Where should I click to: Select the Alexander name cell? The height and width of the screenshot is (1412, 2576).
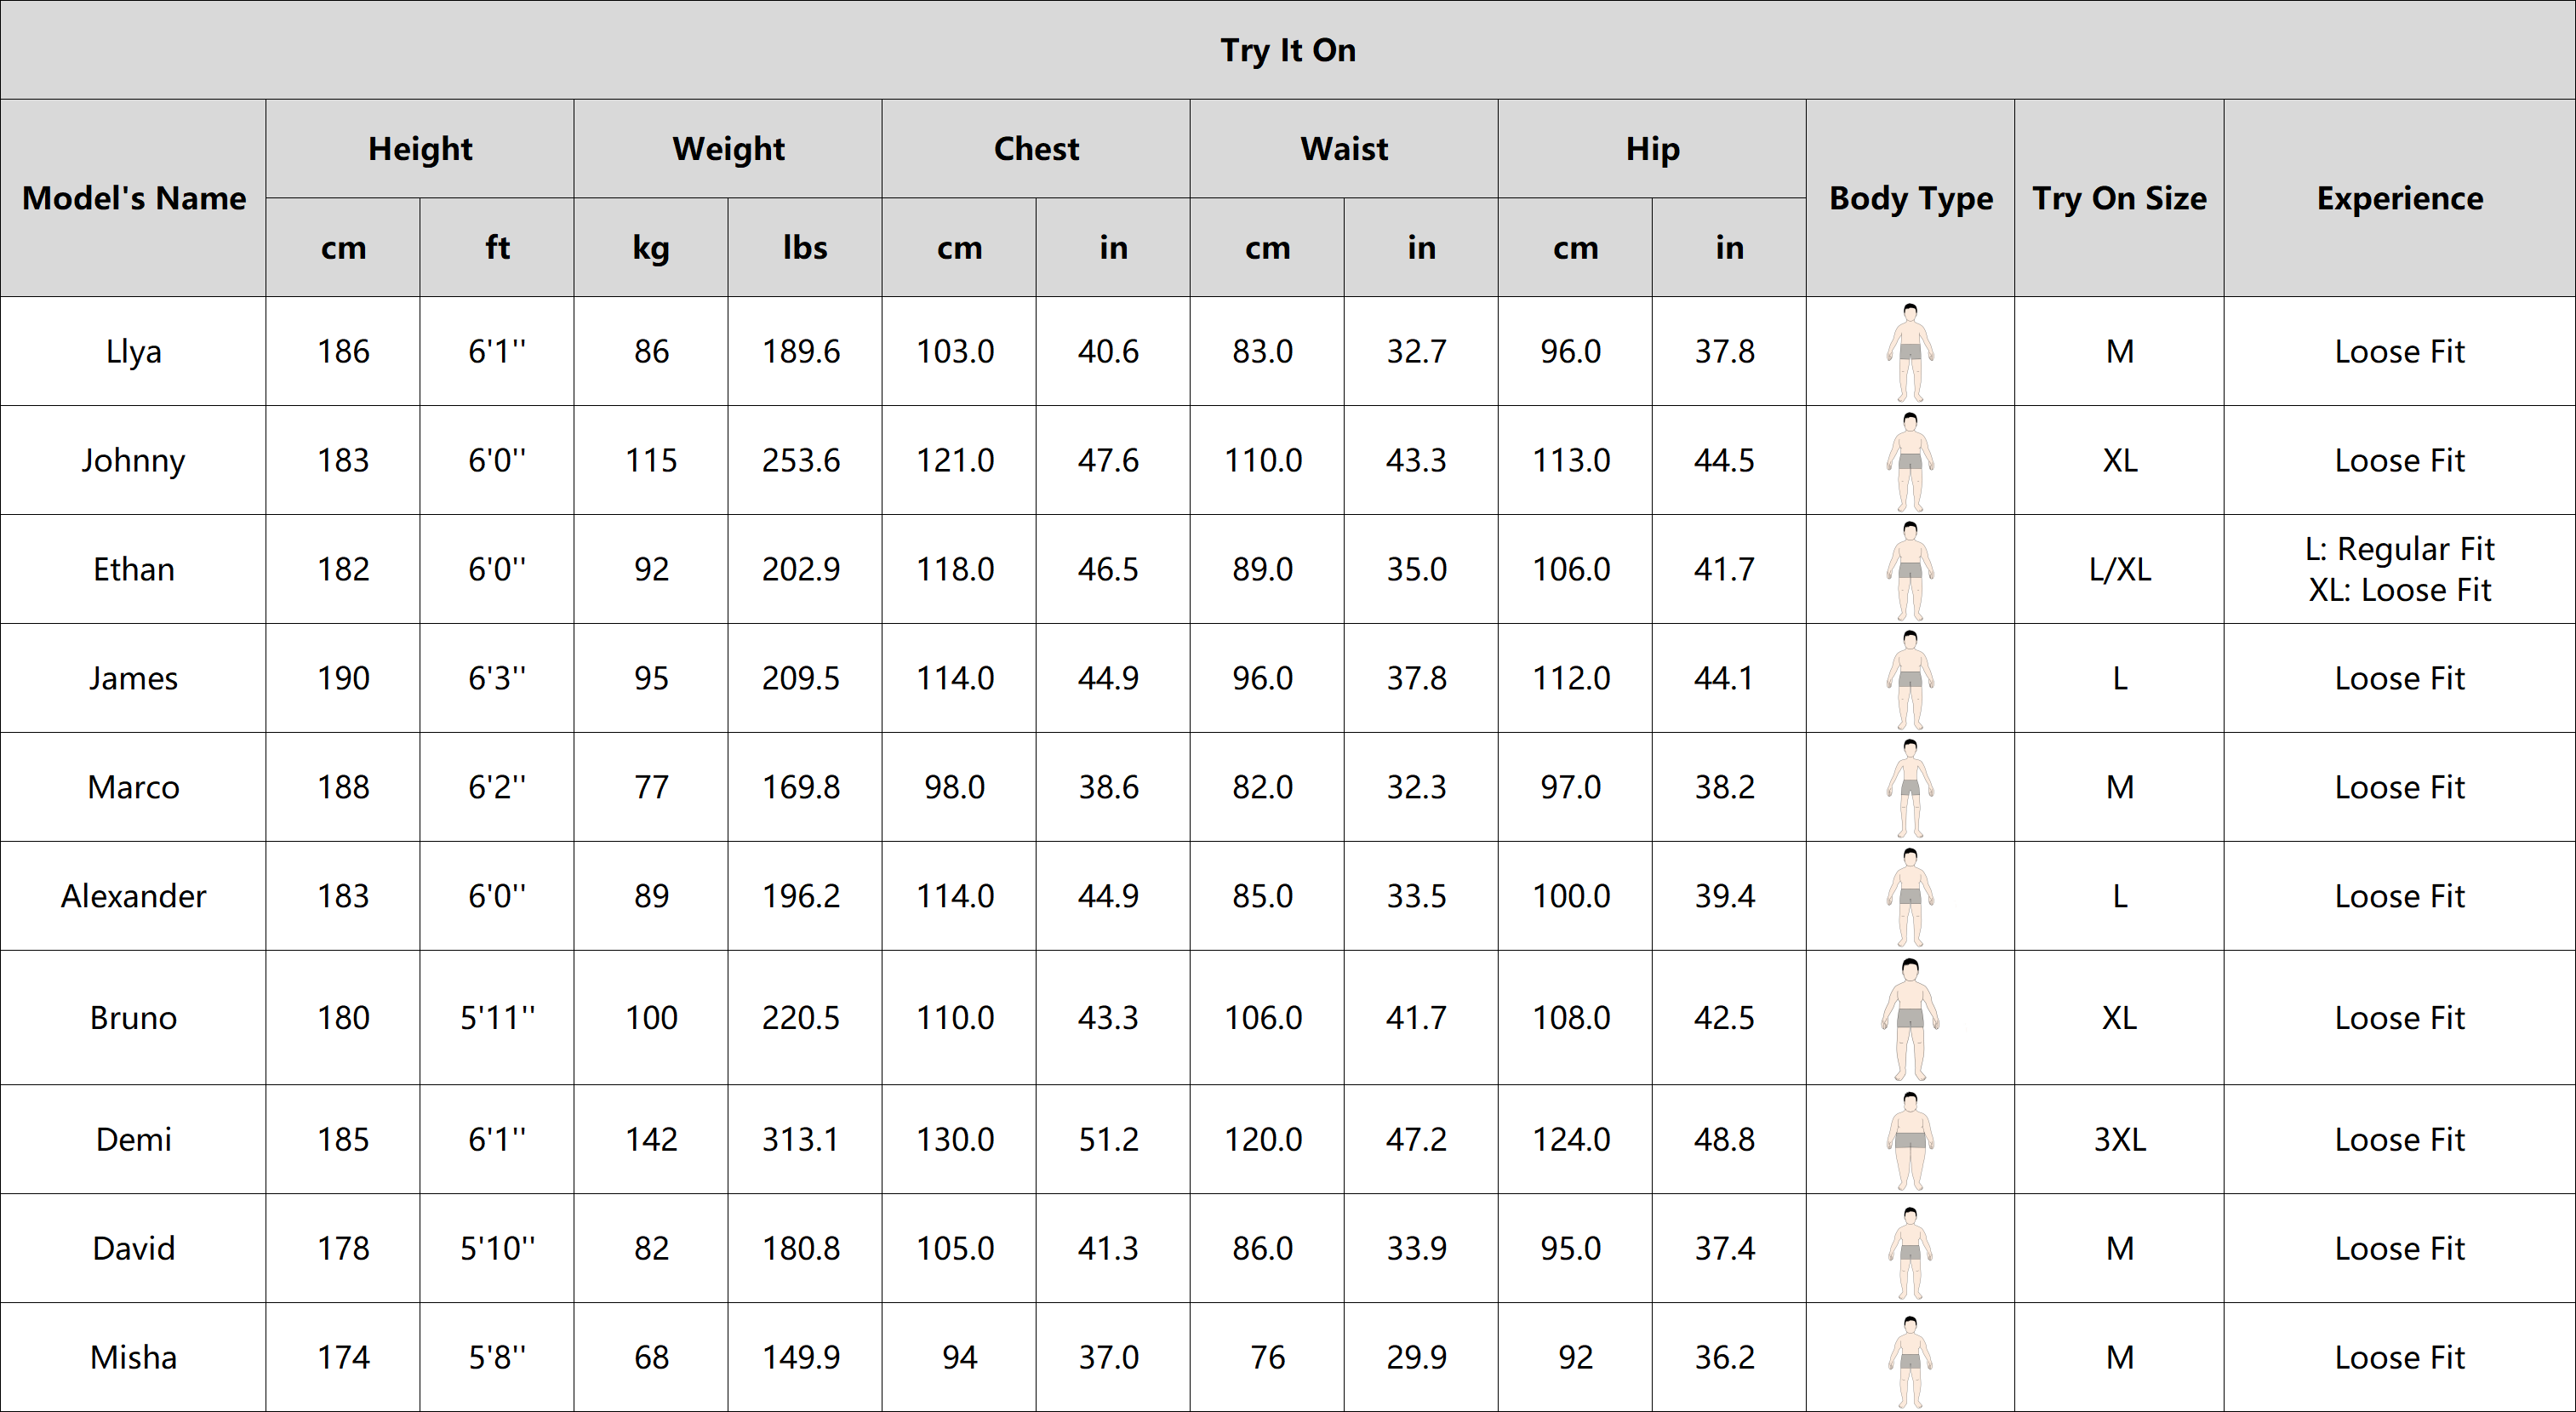click(x=133, y=896)
